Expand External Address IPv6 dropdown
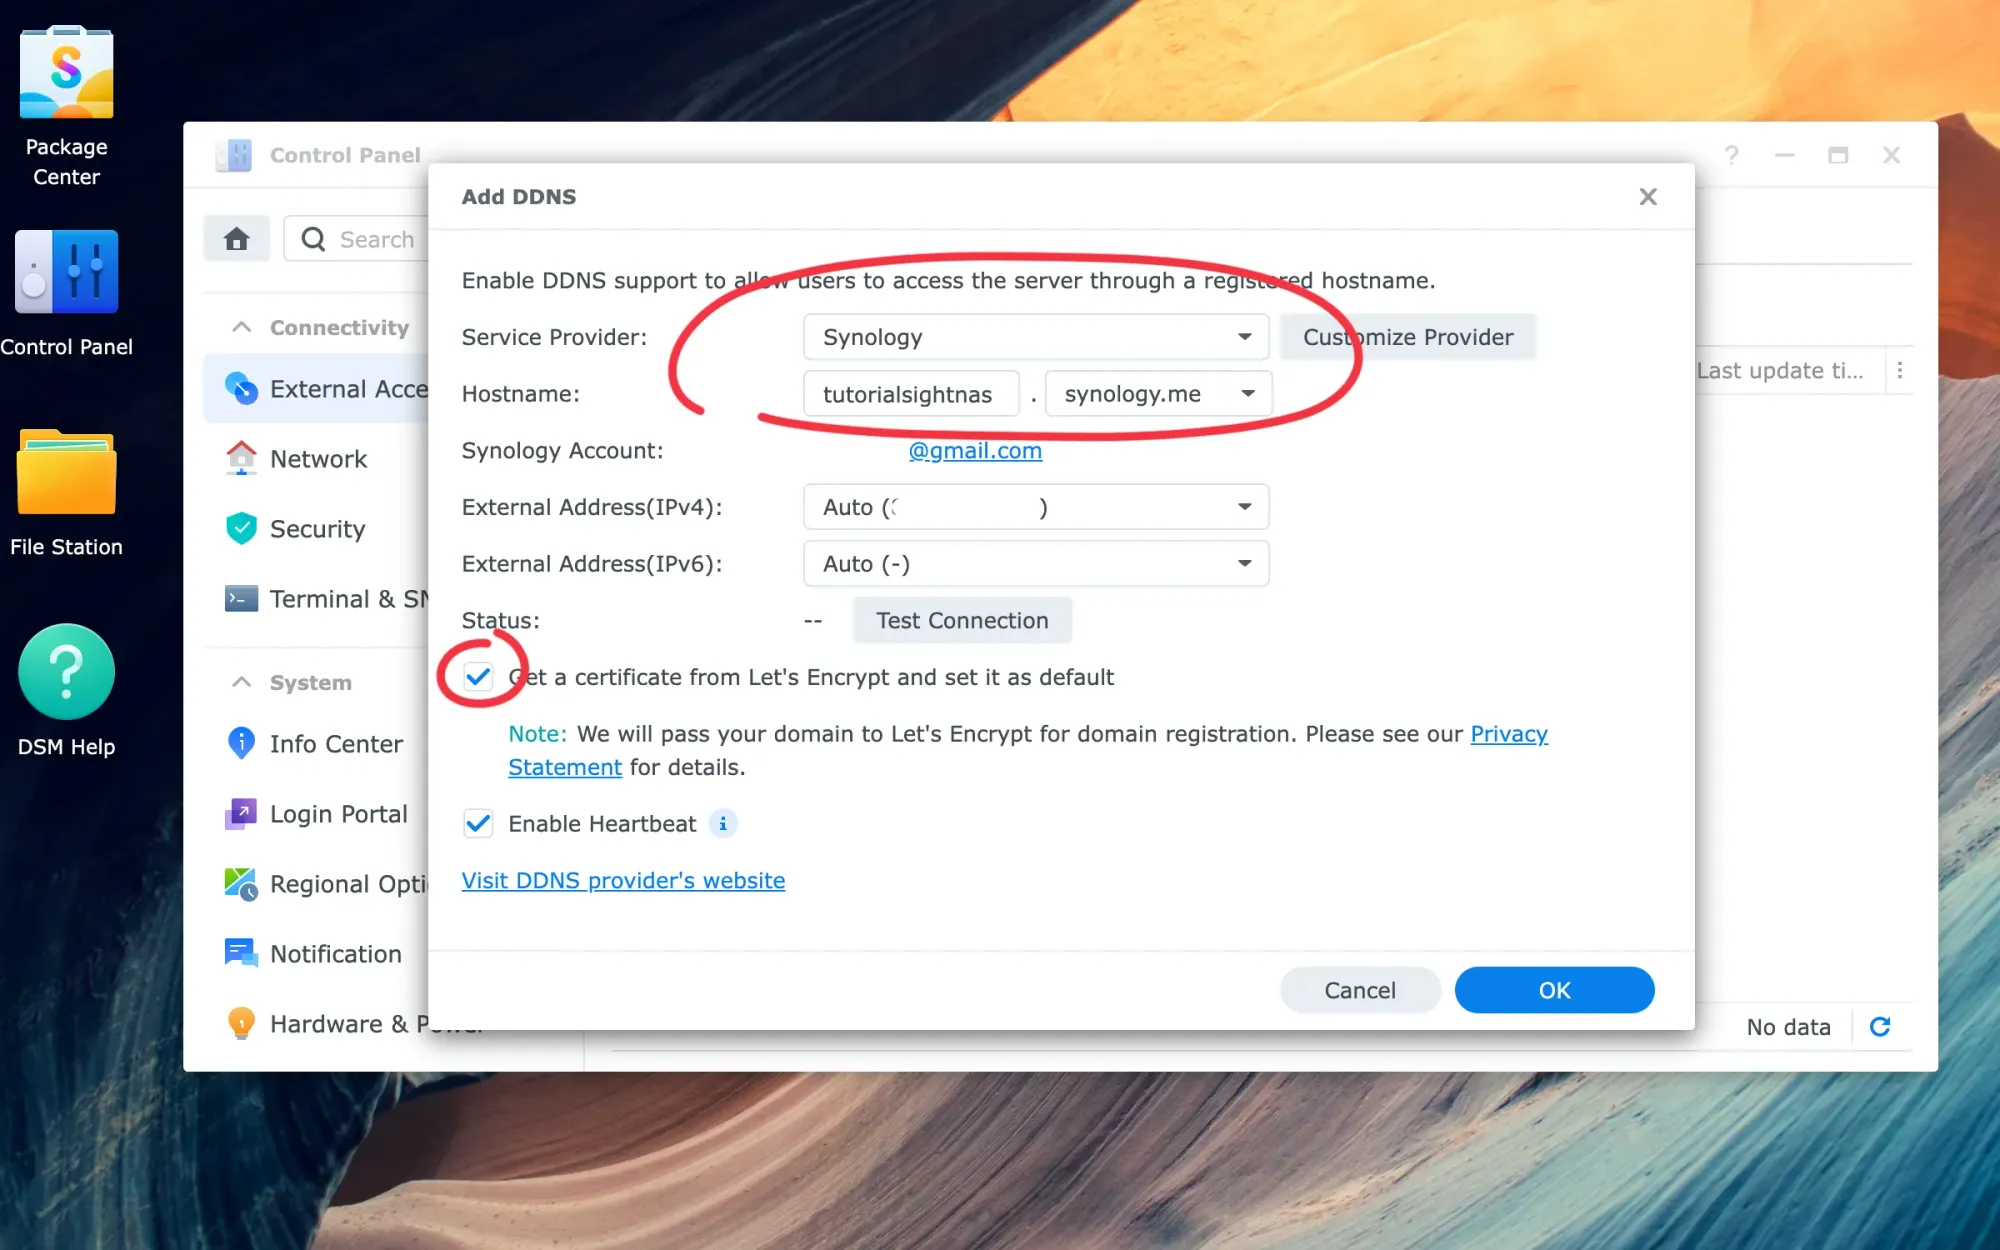 pyautogui.click(x=1244, y=563)
